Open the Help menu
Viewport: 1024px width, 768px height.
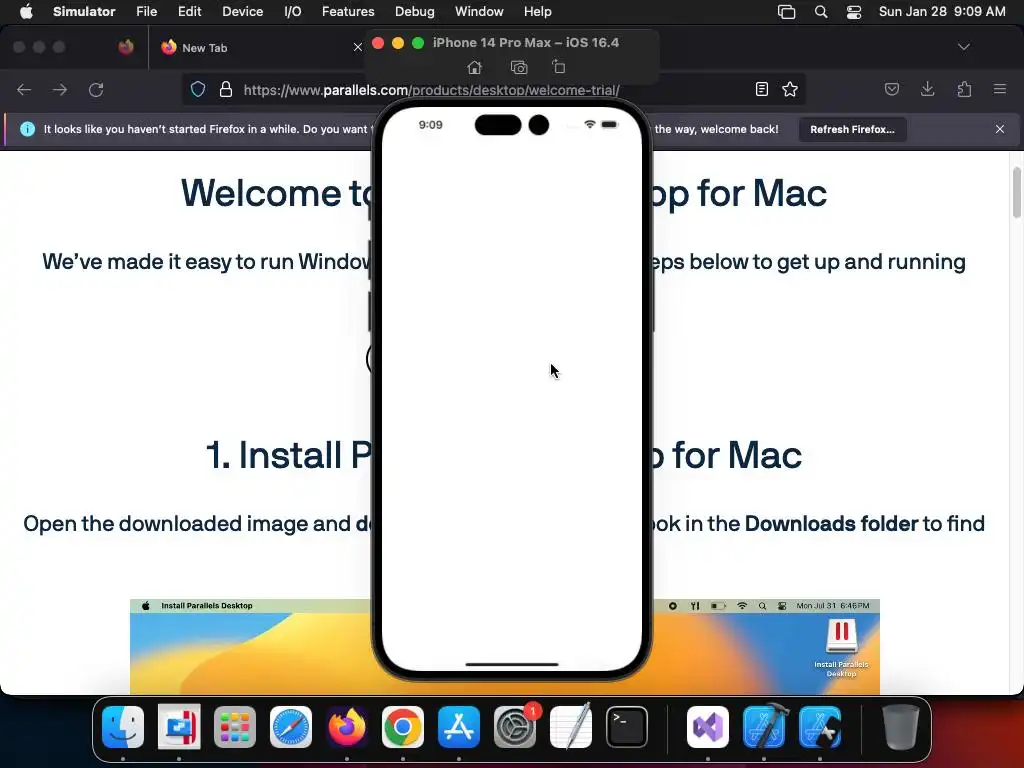pyautogui.click(x=537, y=11)
